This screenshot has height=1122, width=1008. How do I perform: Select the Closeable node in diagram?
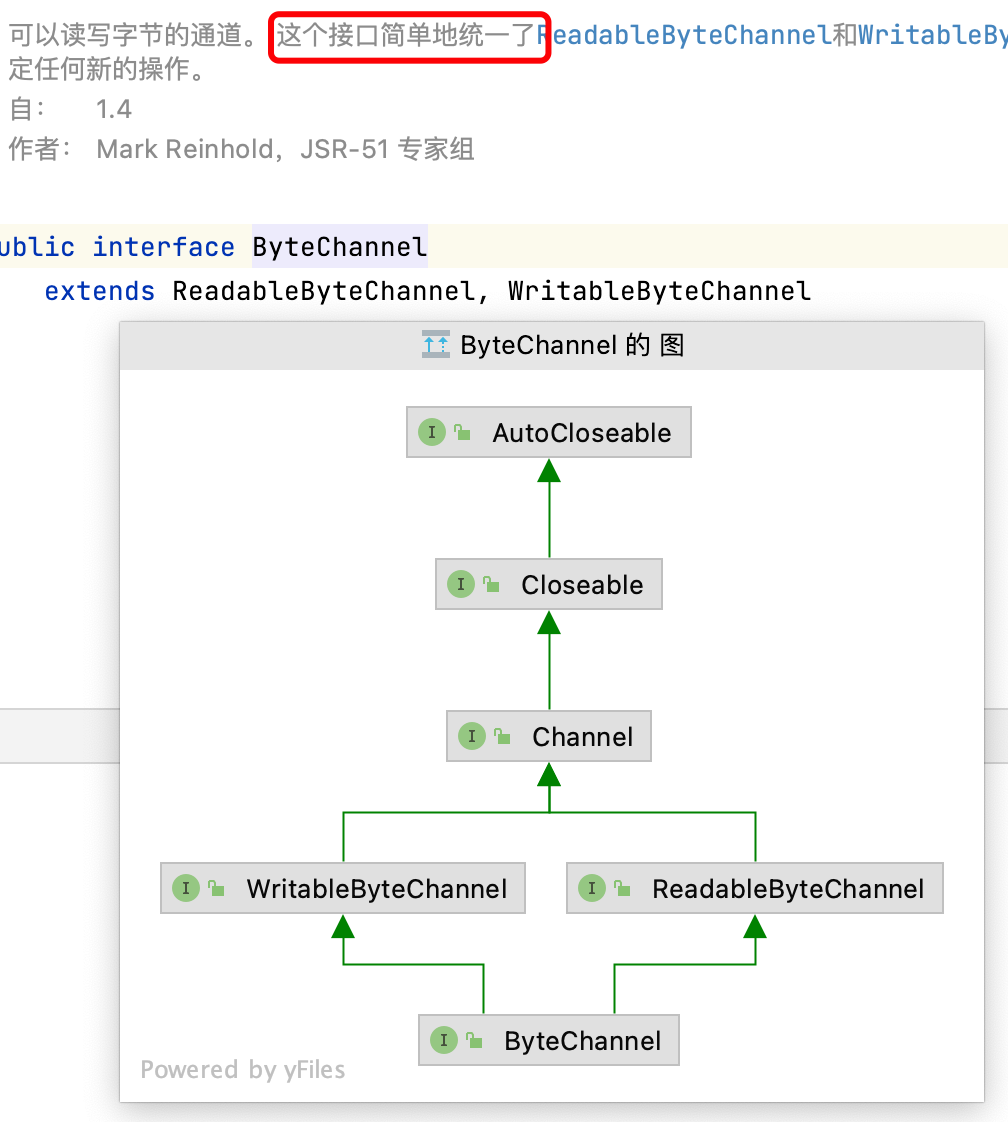[x=581, y=585]
